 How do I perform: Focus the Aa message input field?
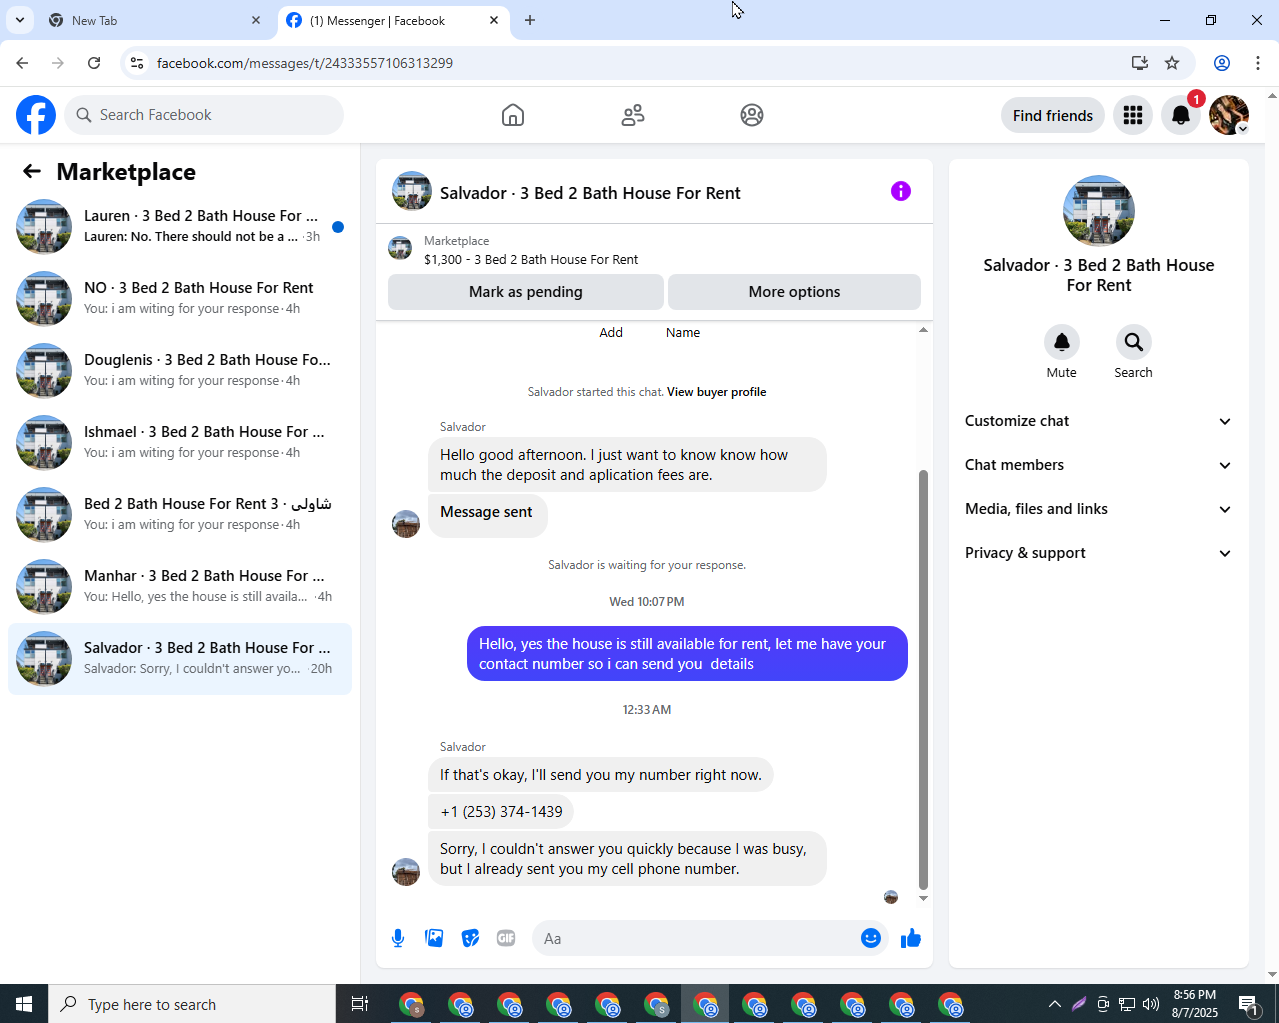(x=696, y=938)
